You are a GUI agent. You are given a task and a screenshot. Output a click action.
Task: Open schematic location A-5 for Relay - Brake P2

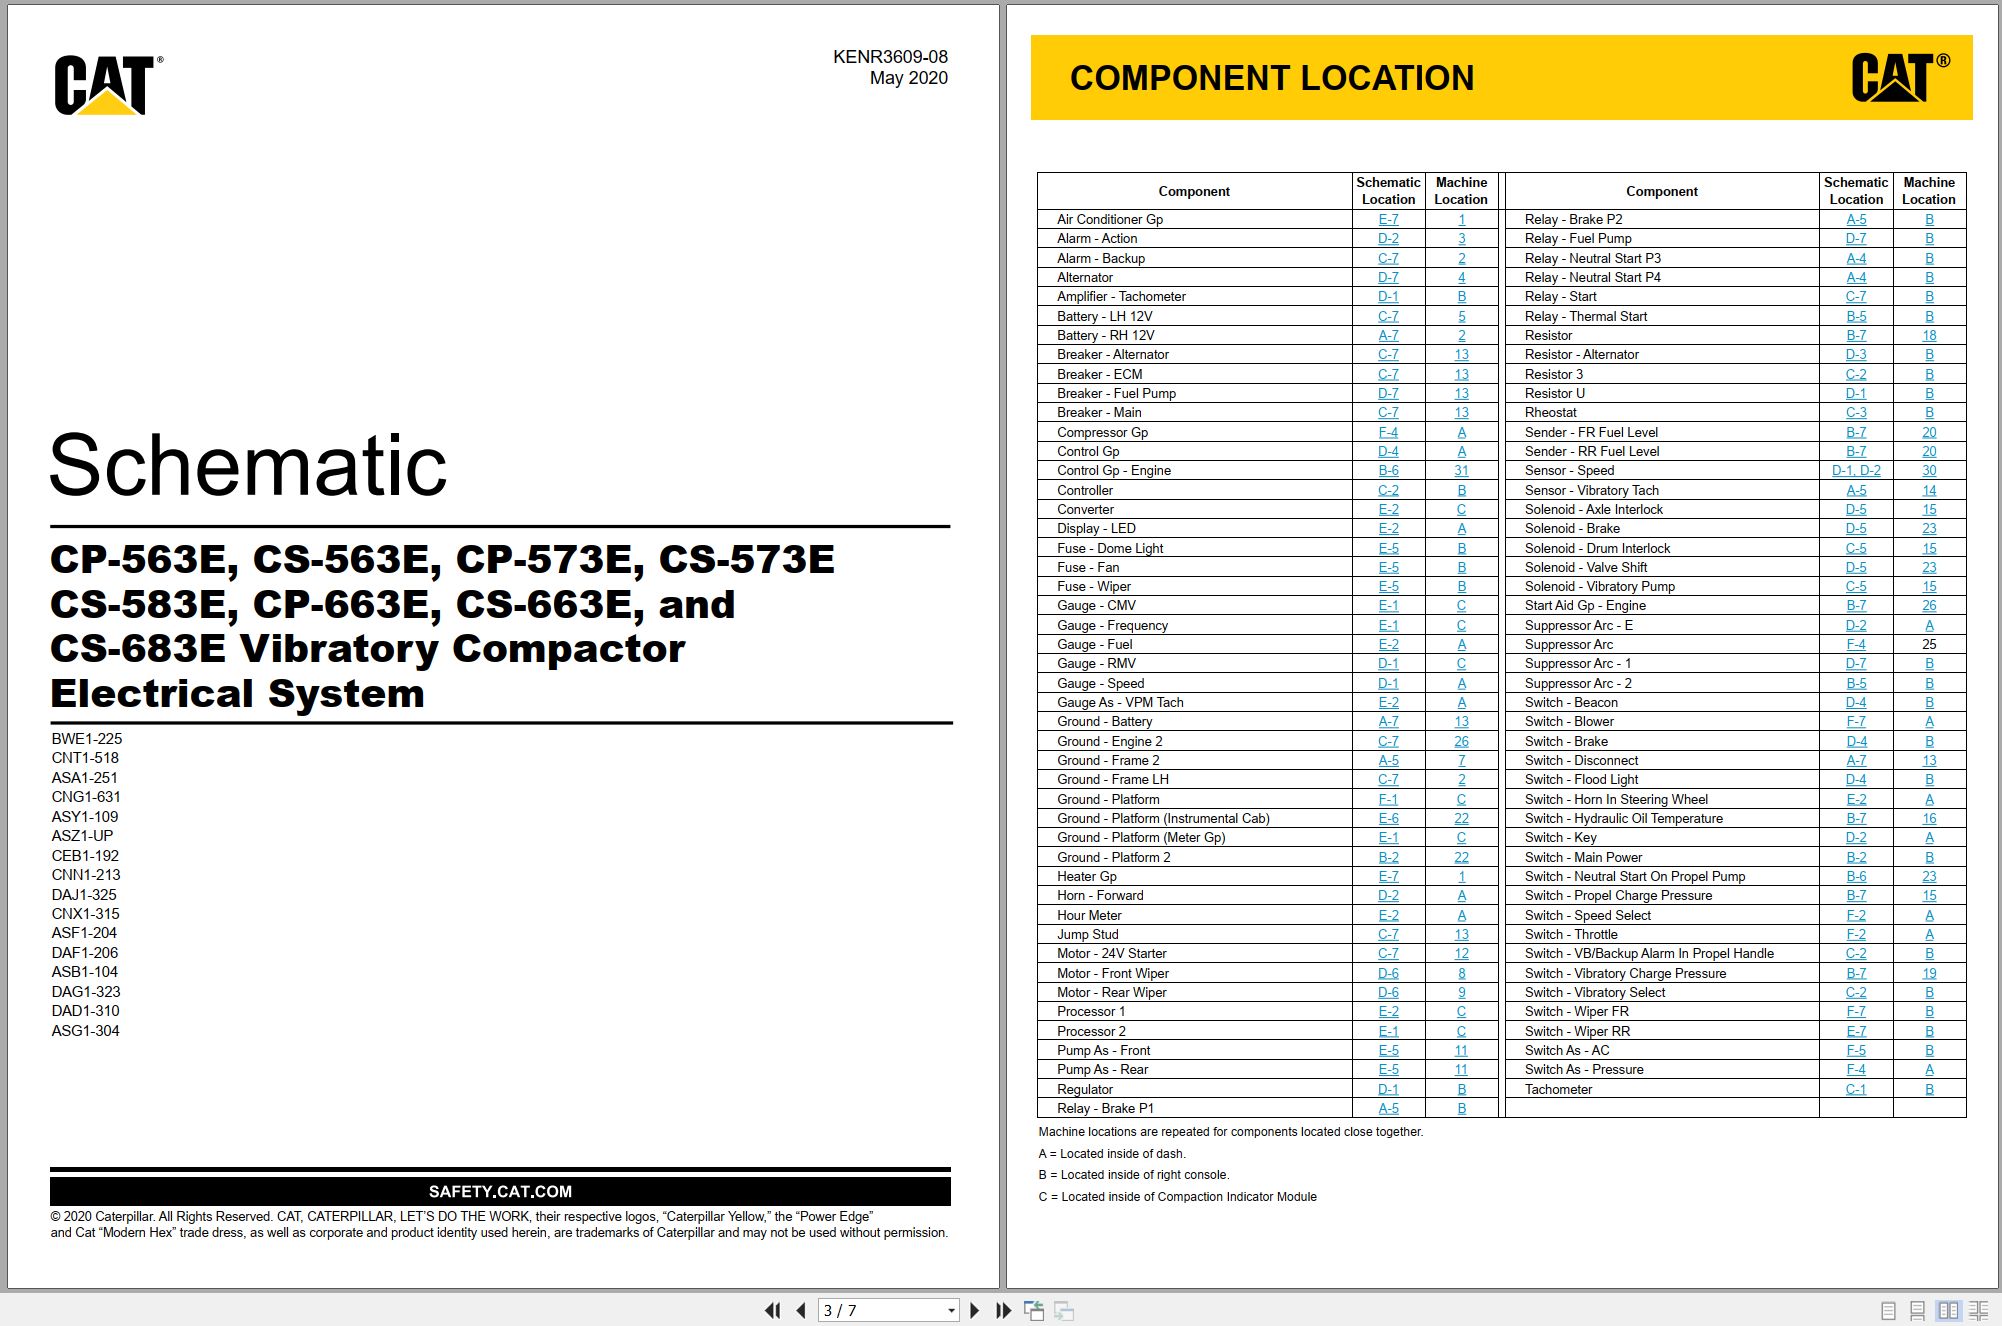point(1856,219)
